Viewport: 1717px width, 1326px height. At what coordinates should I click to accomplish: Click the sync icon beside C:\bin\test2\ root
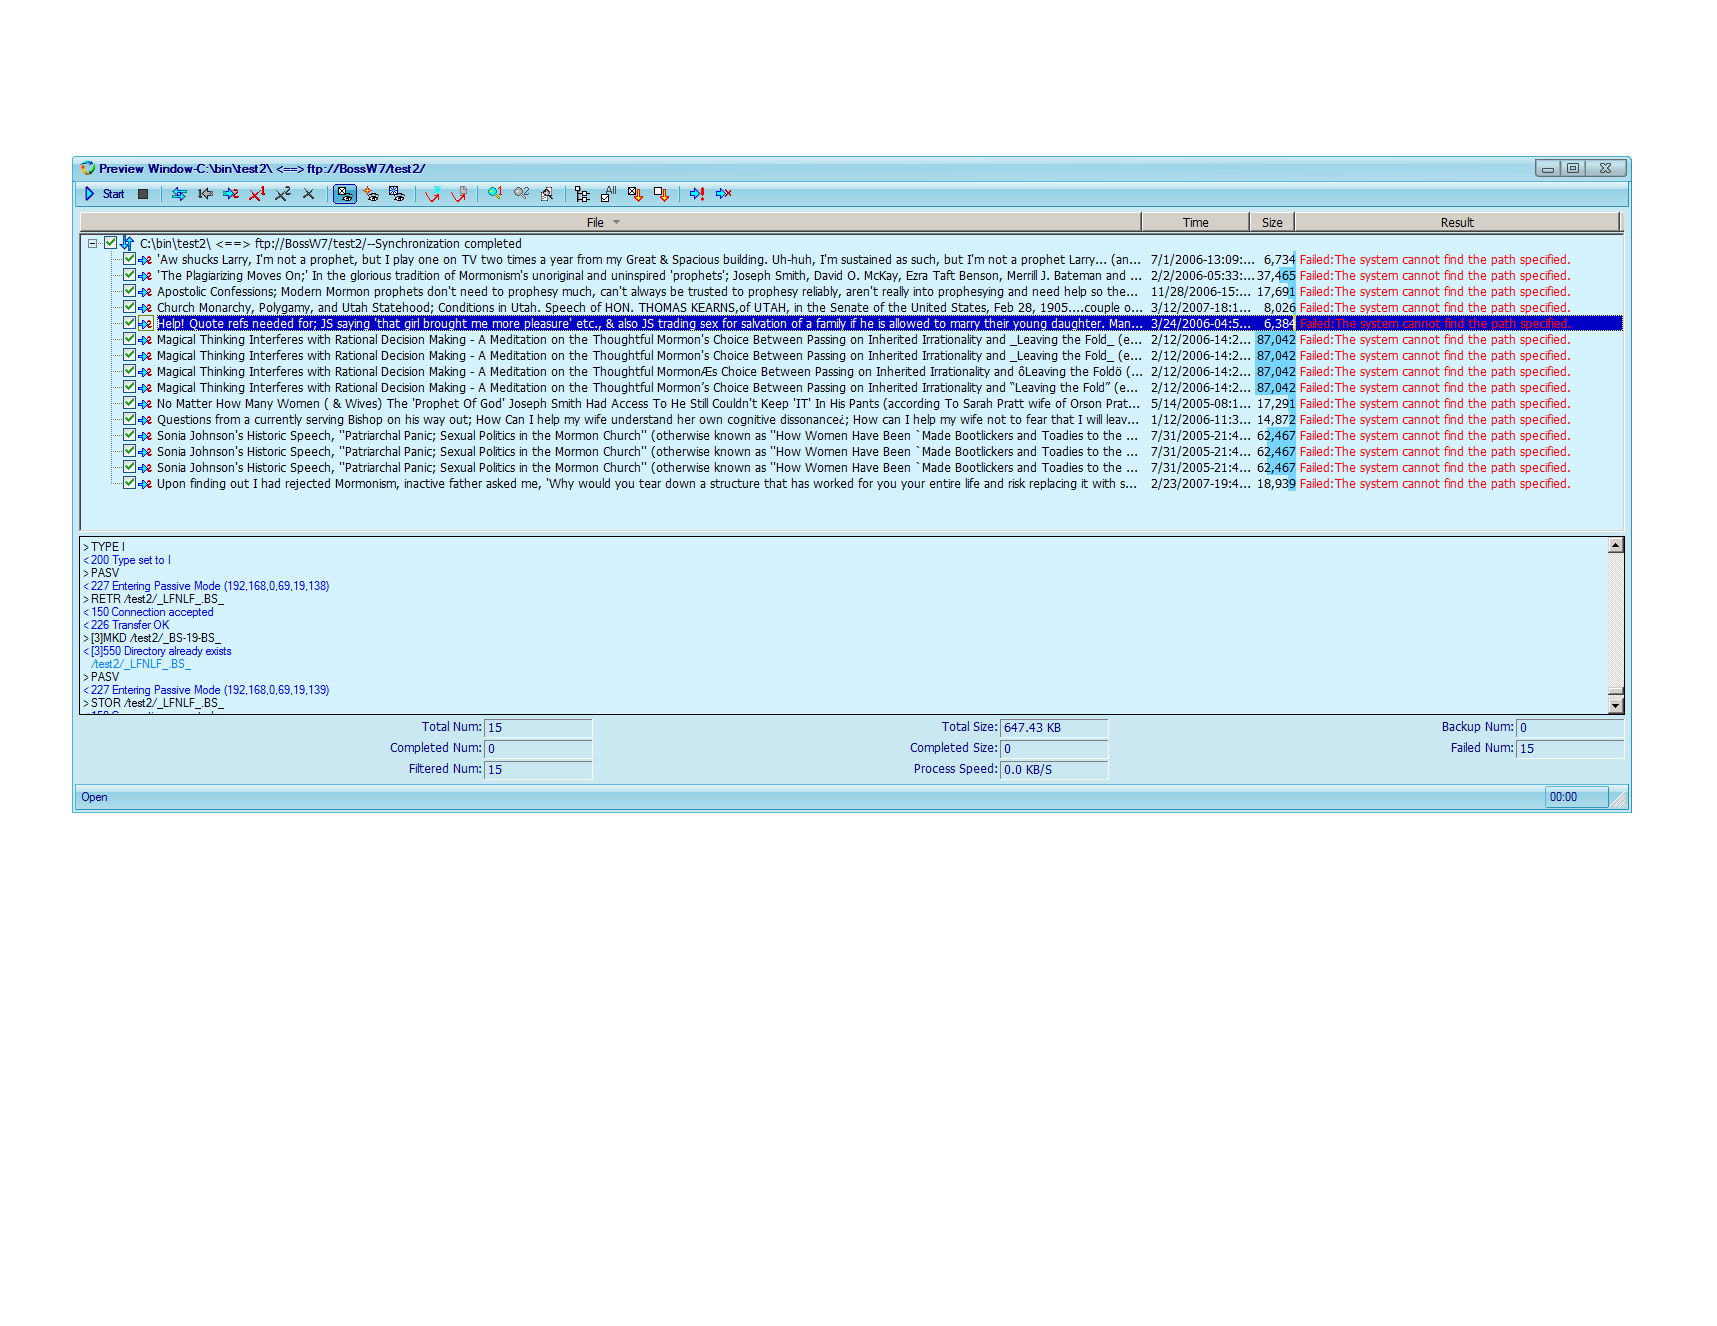click(x=128, y=243)
